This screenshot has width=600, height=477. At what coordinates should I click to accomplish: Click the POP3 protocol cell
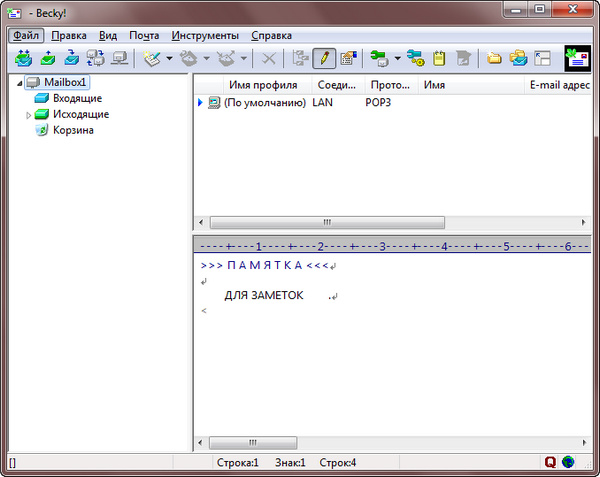point(378,103)
